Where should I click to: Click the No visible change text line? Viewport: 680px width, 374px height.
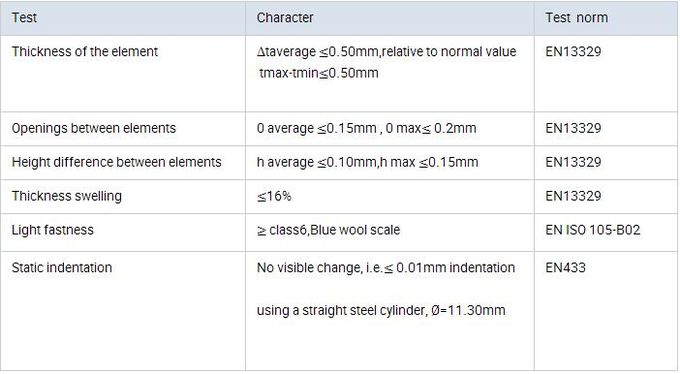pyautogui.click(x=386, y=268)
